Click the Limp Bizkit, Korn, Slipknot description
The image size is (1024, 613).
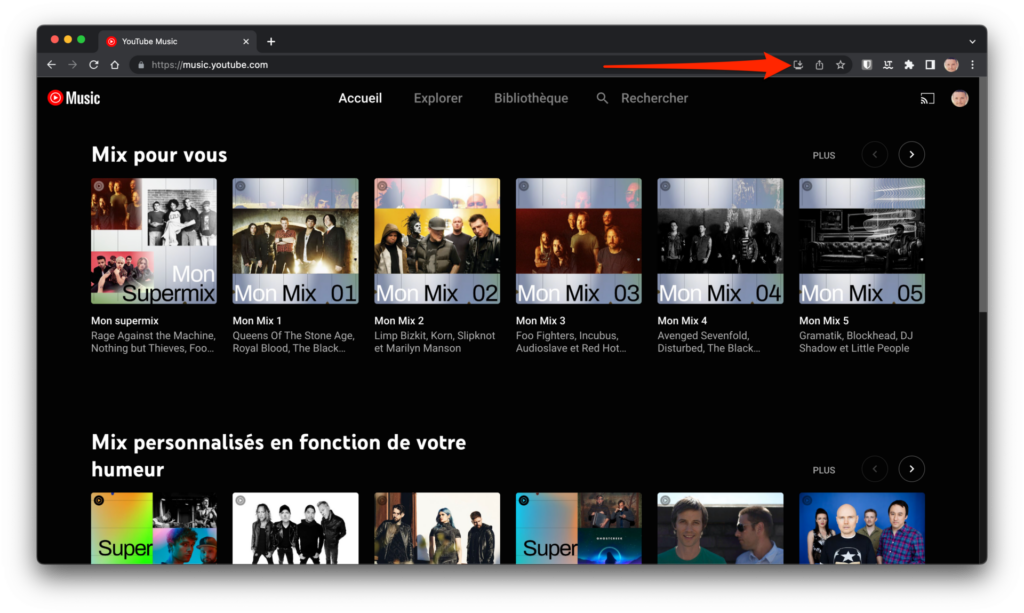click(x=434, y=341)
